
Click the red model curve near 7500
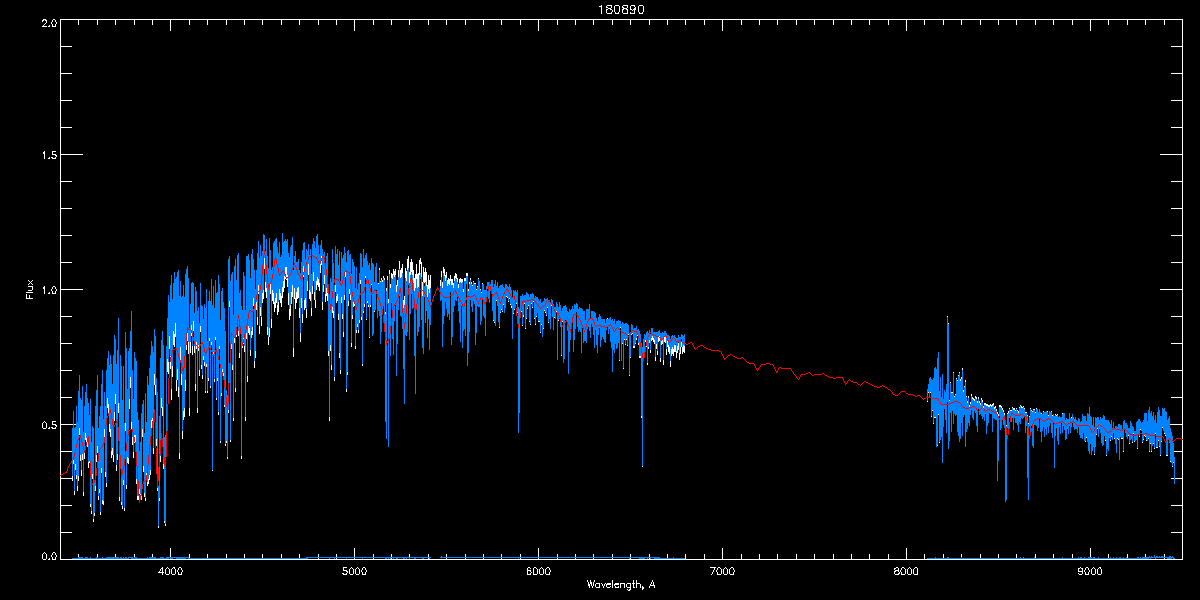[813, 375]
